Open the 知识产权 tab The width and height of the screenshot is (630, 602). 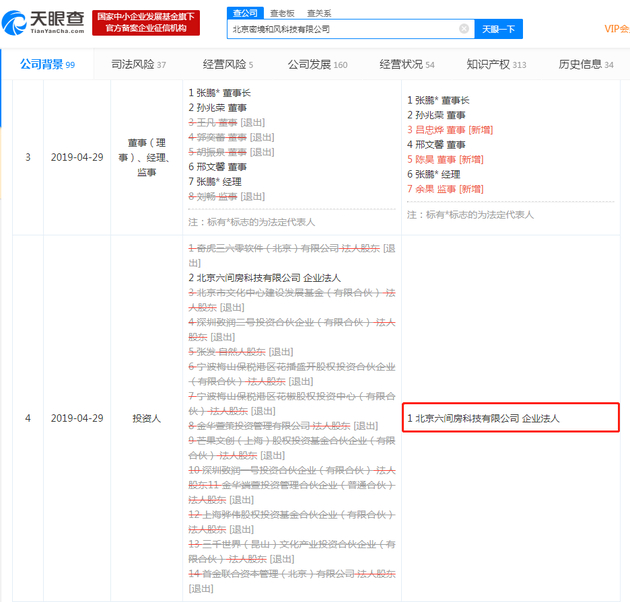pyautogui.click(x=496, y=64)
